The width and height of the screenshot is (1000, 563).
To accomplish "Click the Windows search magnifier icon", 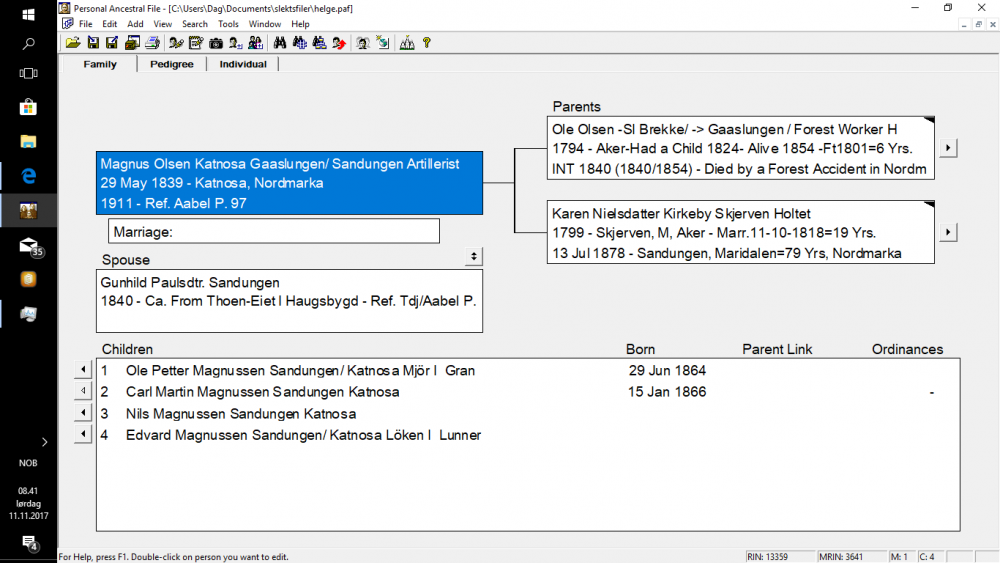I will point(28,43).
